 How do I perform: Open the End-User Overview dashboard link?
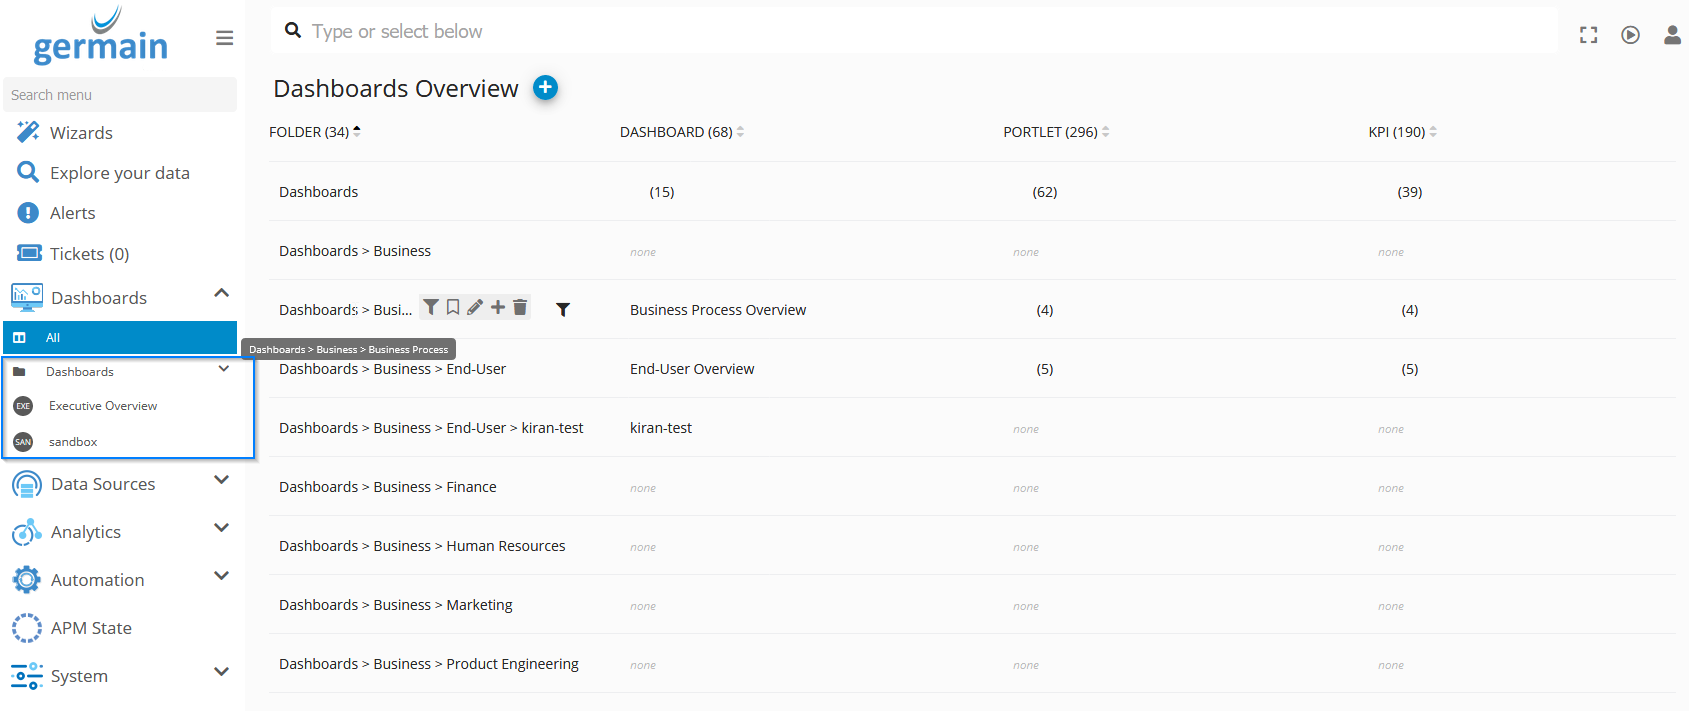pyautogui.click(x=692, y=369)
